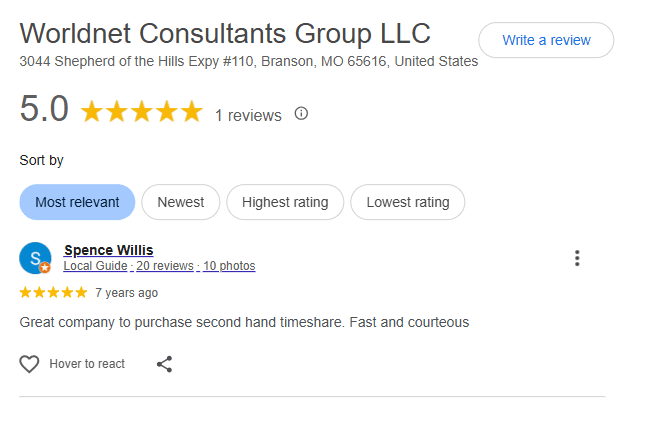Sort reviews by Newest
The width and height of the screenshot is (658, 426).
[x=180, y=202]
